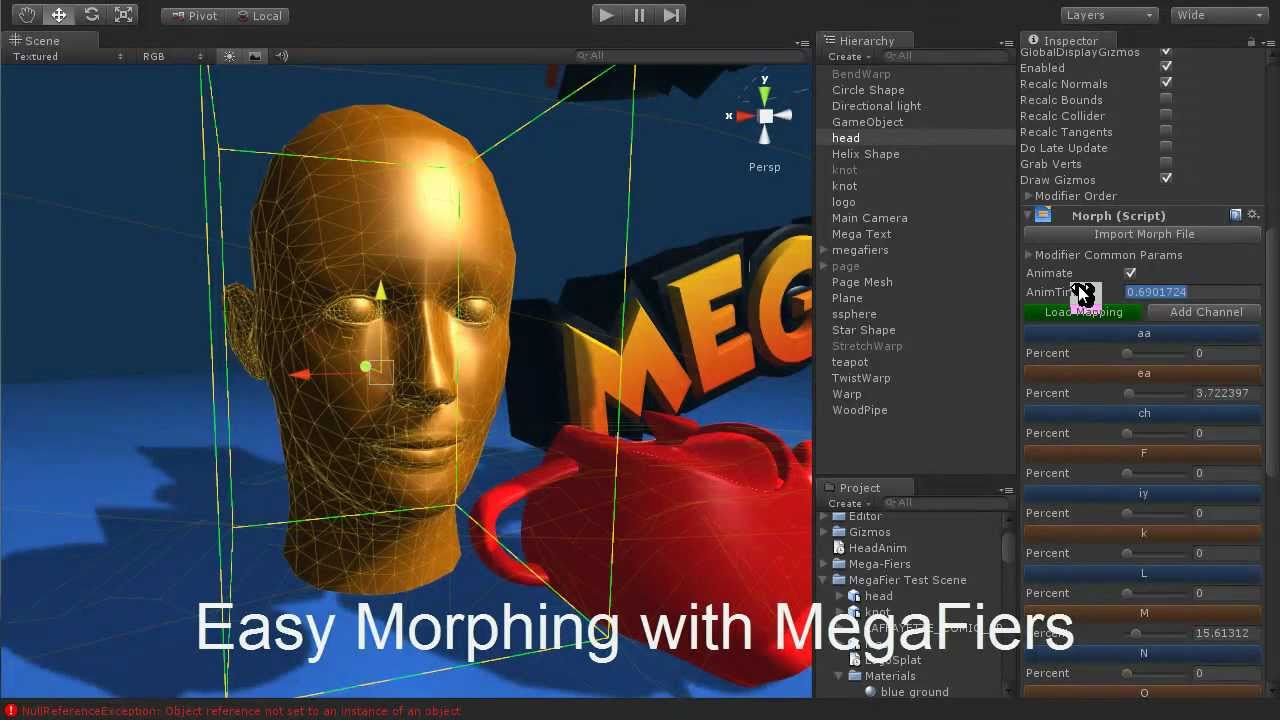Toggle the Animate checkbox

click(1131, 273)
